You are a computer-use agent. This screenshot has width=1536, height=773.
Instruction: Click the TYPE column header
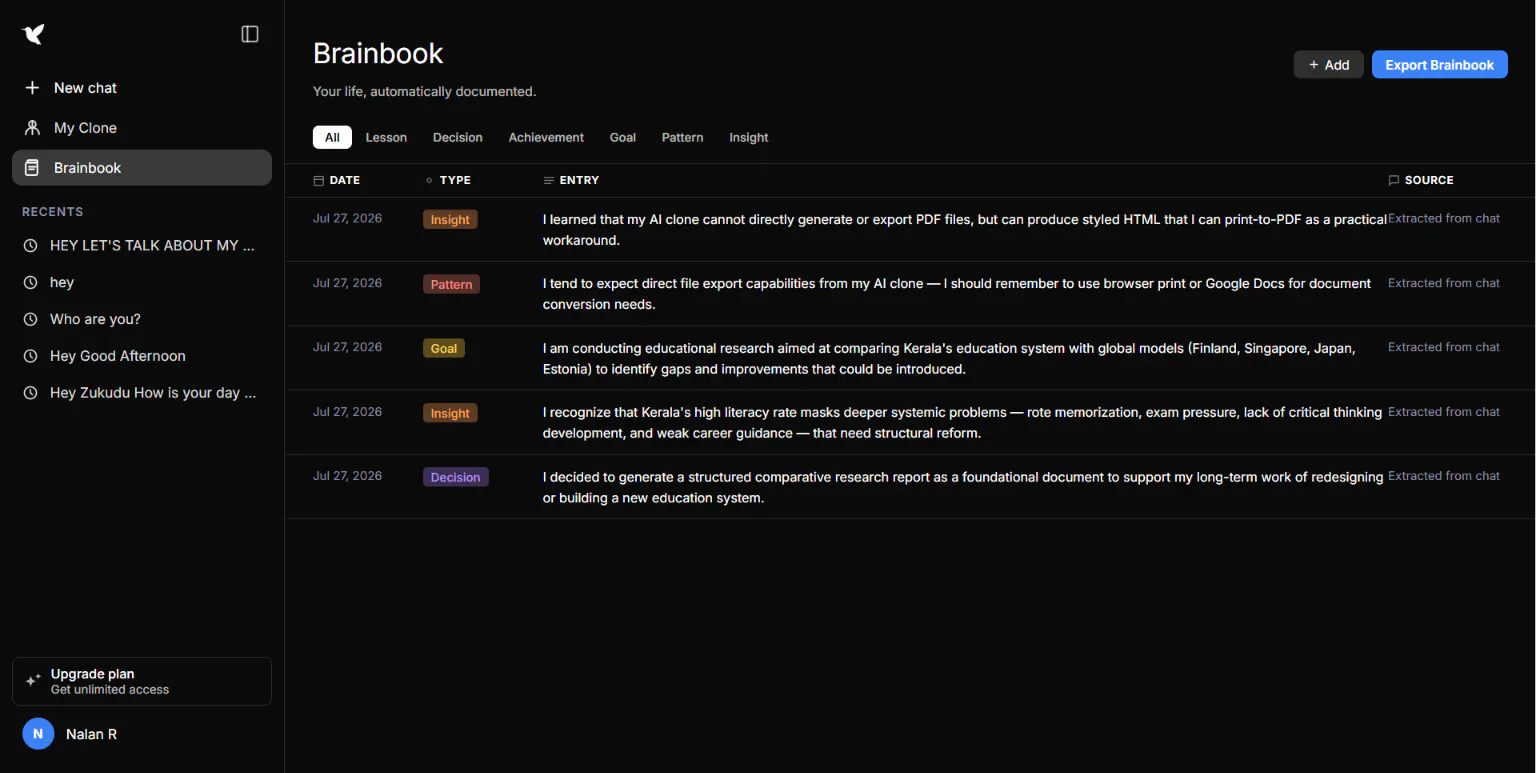[x=448, y=181]
